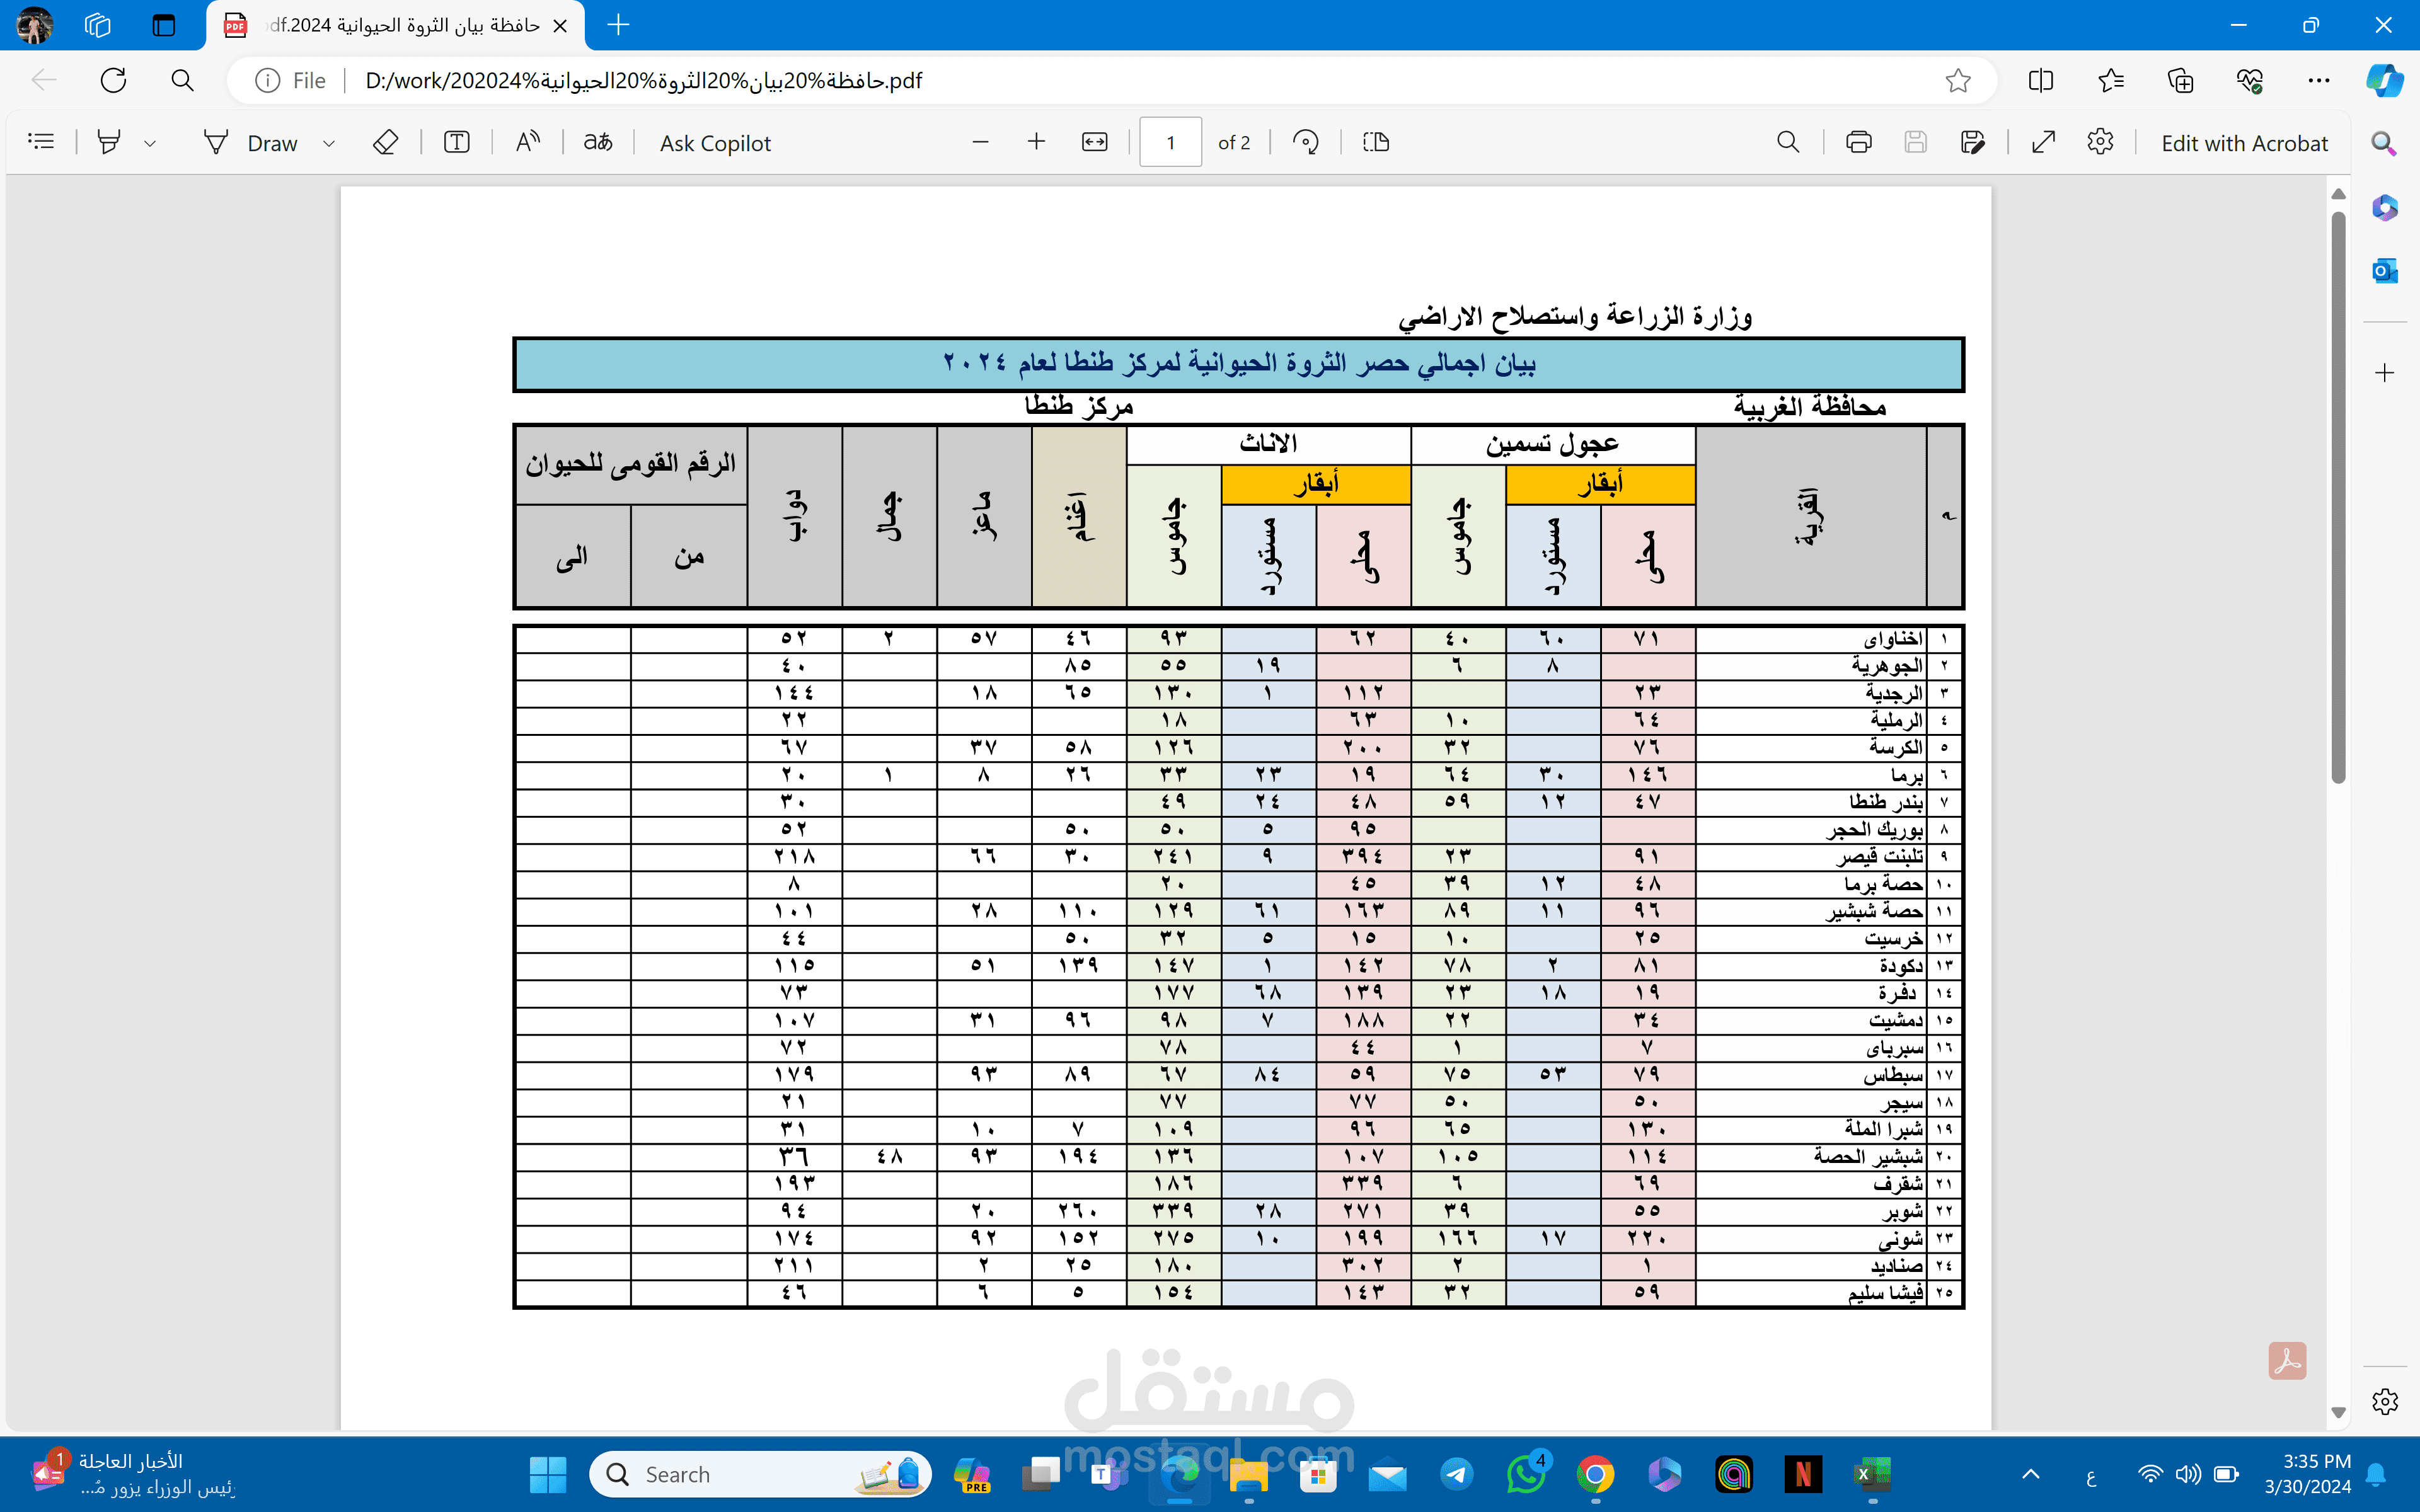Open tab actions menu
The image size is (2420, 1512).
[163, 25]
